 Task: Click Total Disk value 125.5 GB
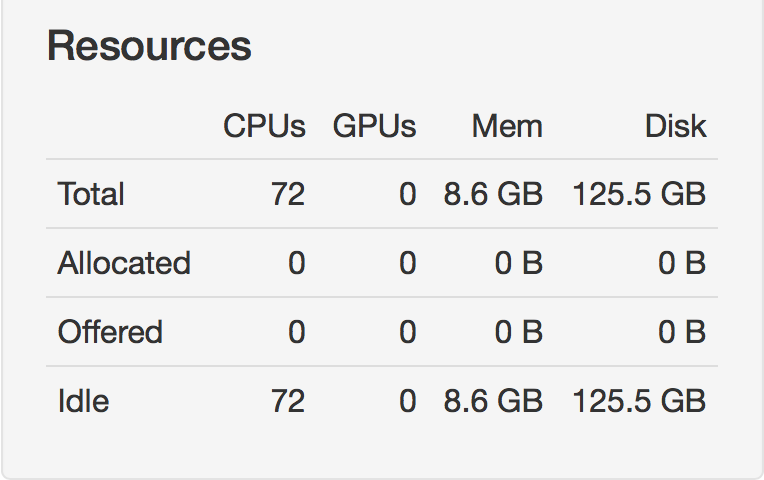pos(639,194)
